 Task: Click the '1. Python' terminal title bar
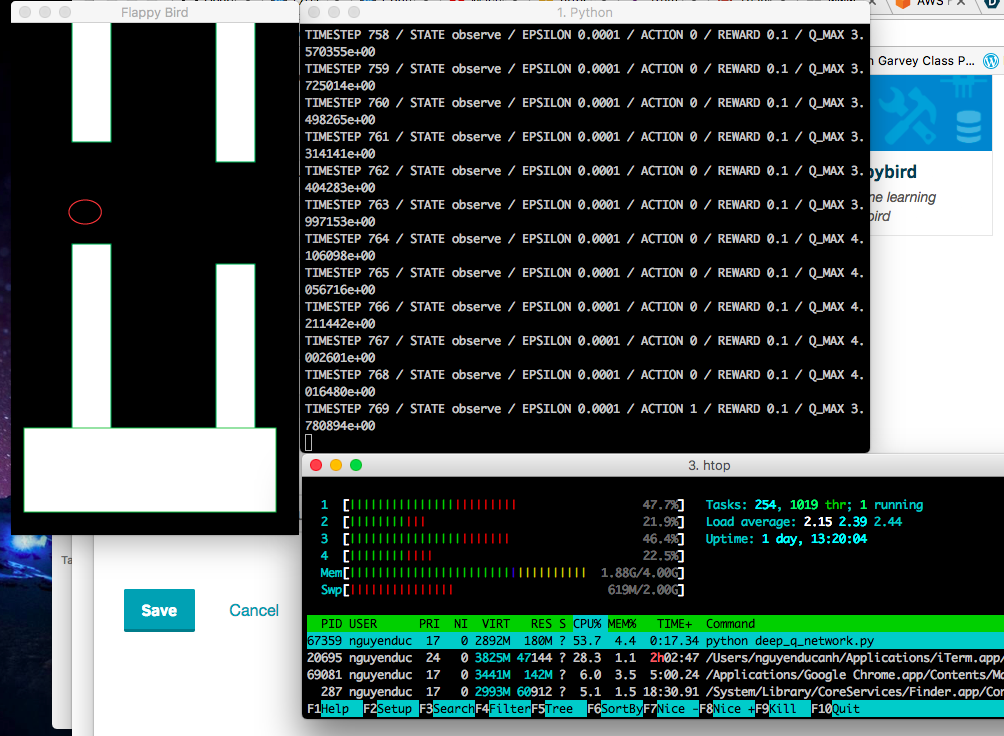coord(585,12)
